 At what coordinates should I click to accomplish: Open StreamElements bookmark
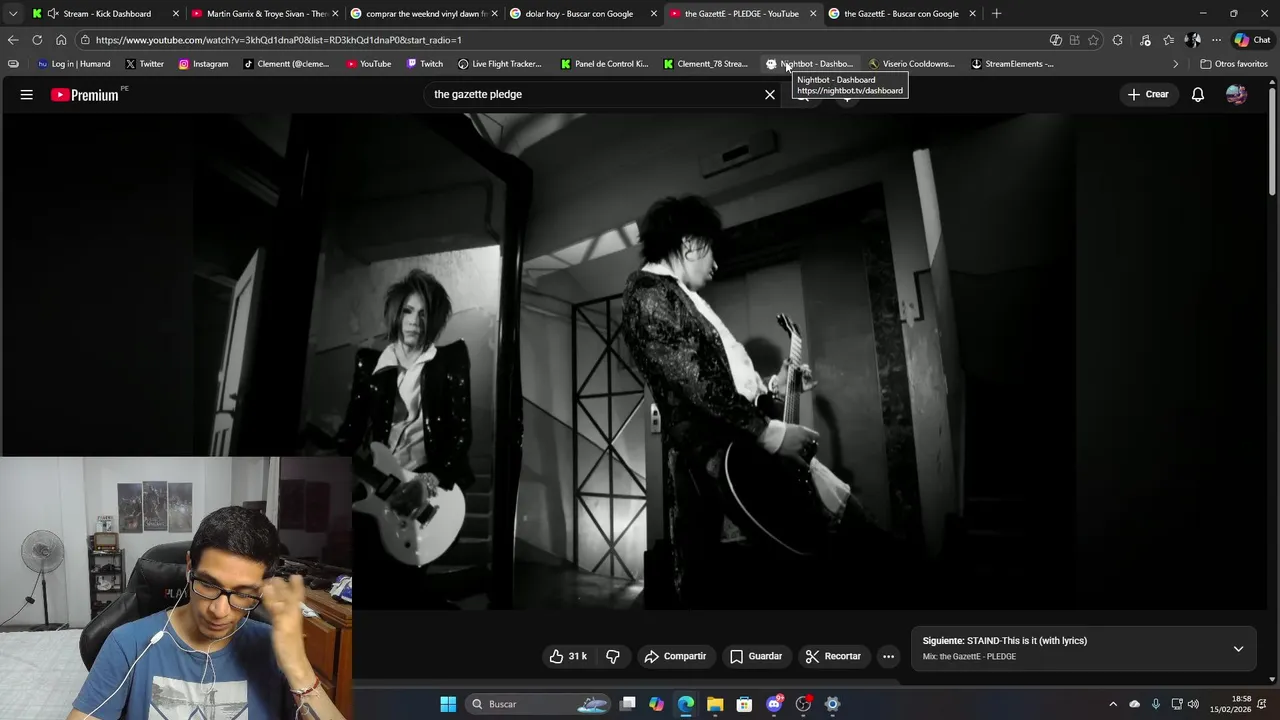(1012, 64)
